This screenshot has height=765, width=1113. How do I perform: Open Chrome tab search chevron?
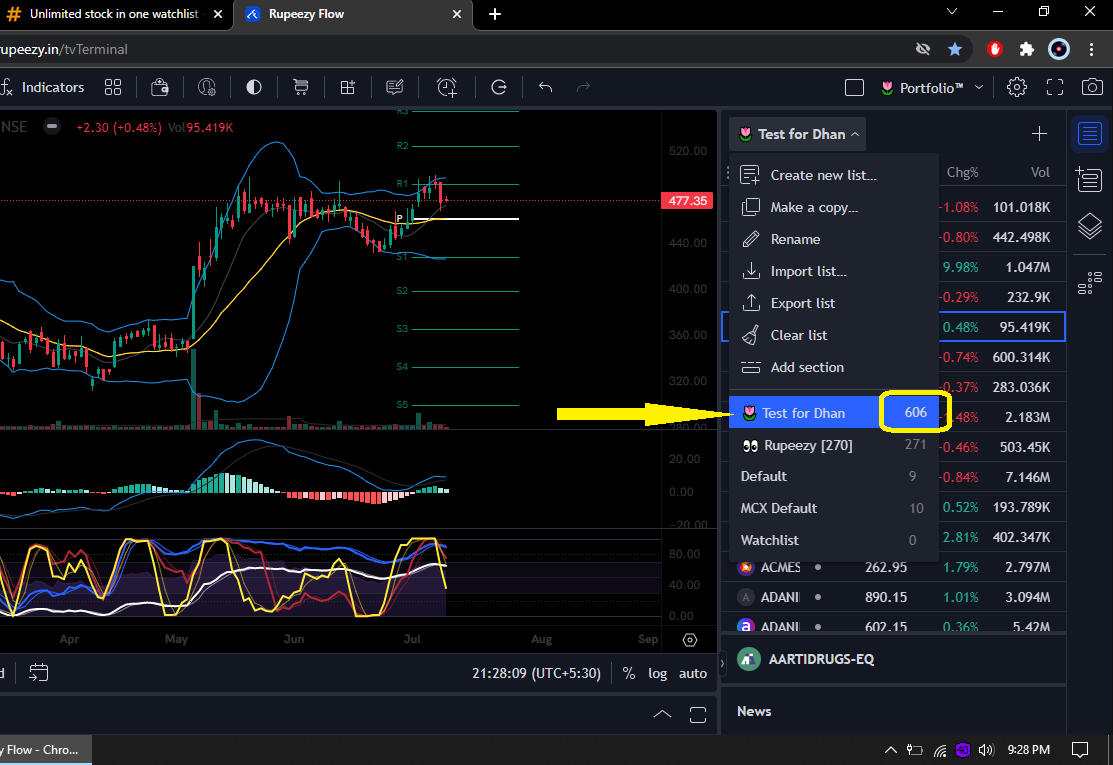[952, 12]
